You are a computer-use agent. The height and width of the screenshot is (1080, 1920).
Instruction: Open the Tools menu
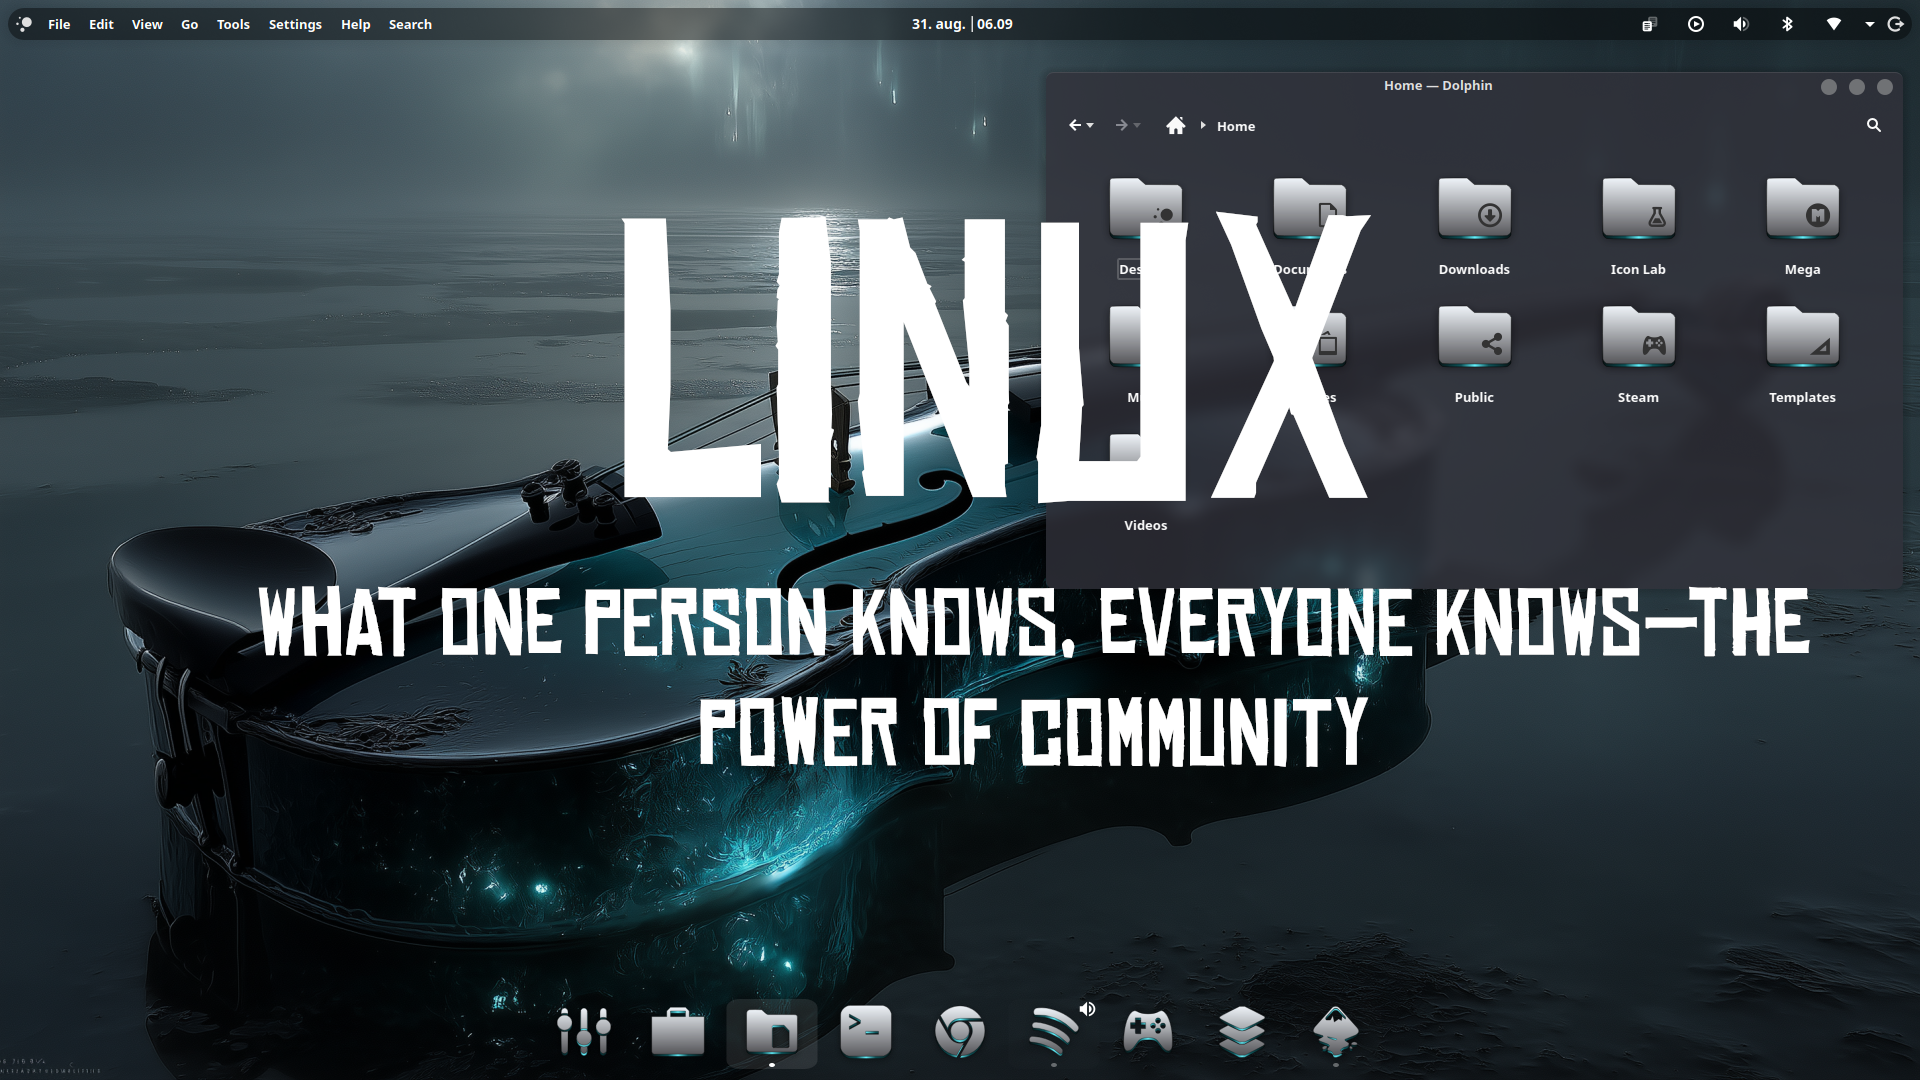point(233,24)
